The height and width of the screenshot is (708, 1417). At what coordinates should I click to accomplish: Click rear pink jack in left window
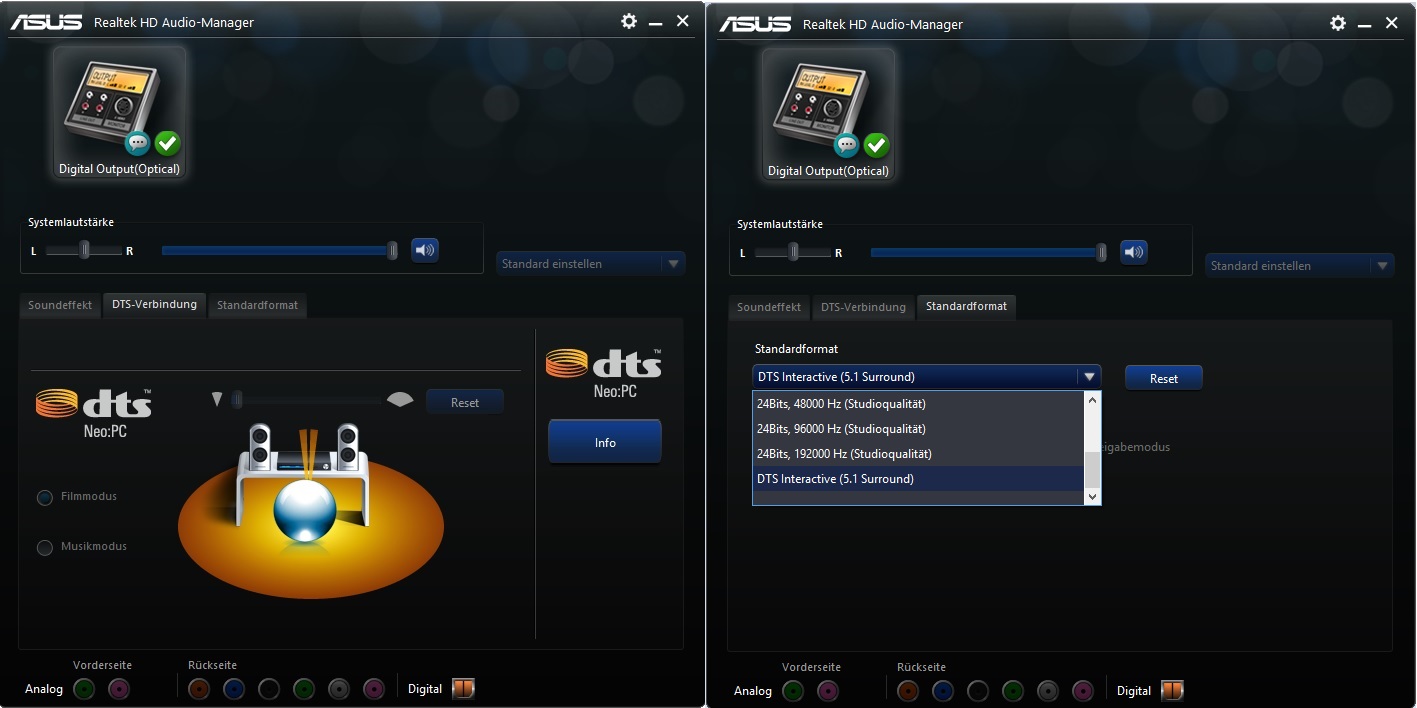pyautogui.click(x=374, y=688)
